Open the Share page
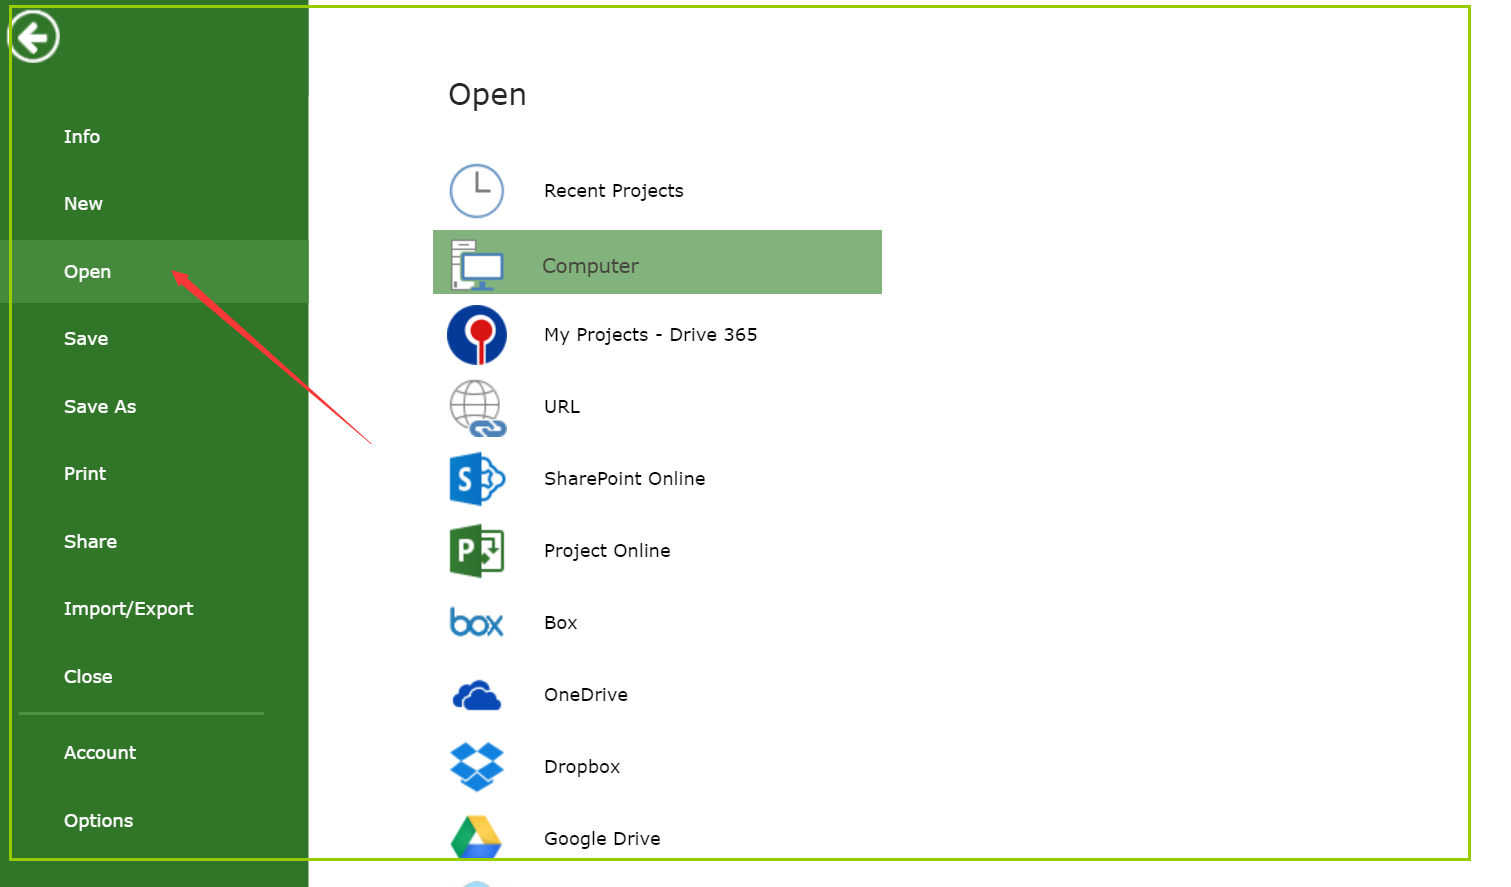 pos(90,542)
